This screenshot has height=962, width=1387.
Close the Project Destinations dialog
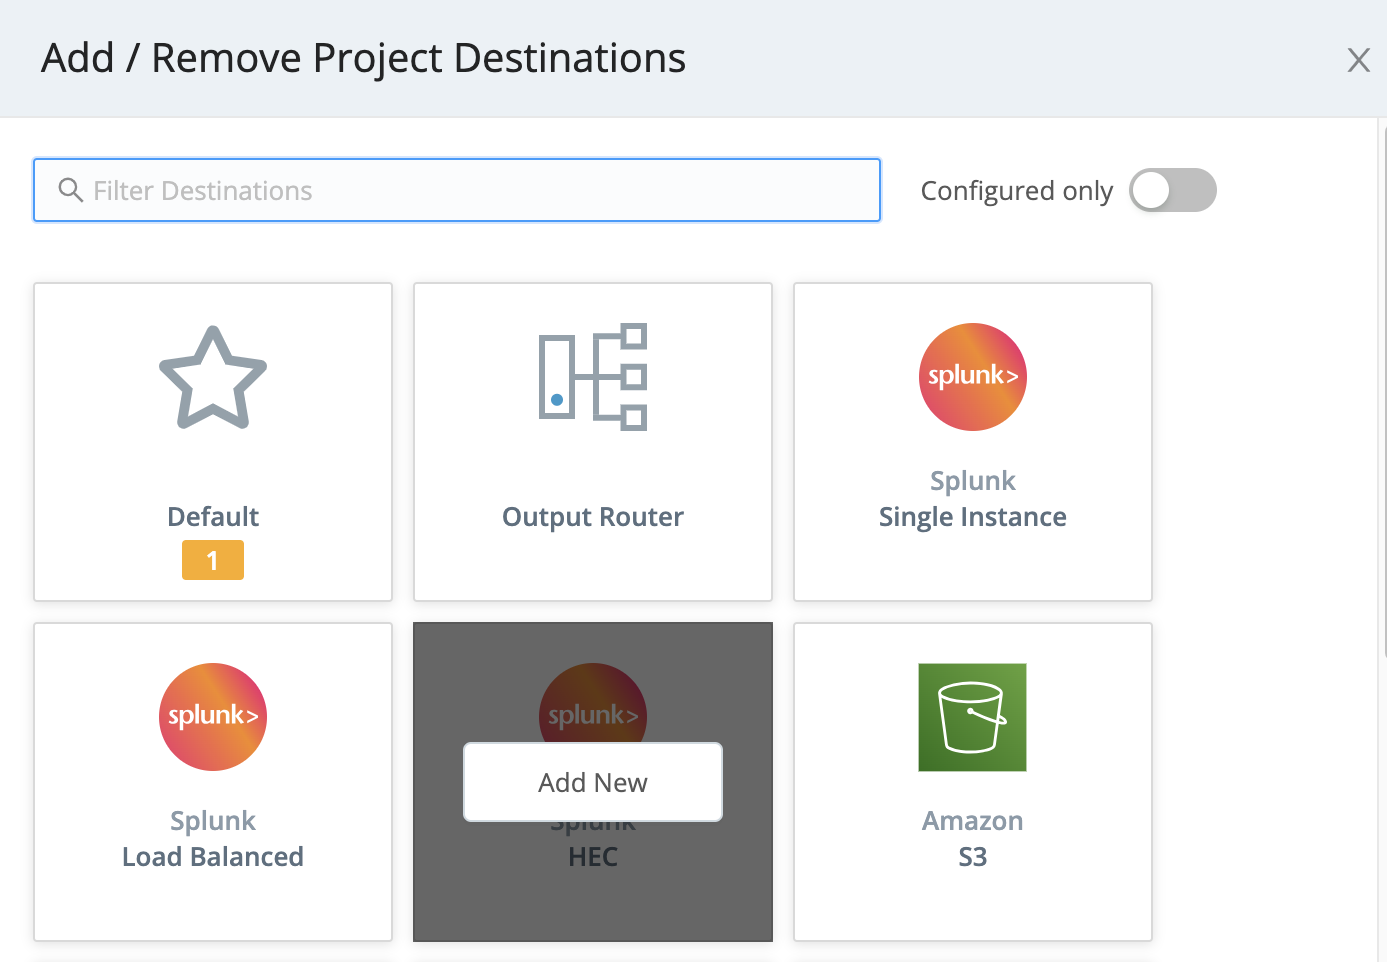pos(1358,60)
